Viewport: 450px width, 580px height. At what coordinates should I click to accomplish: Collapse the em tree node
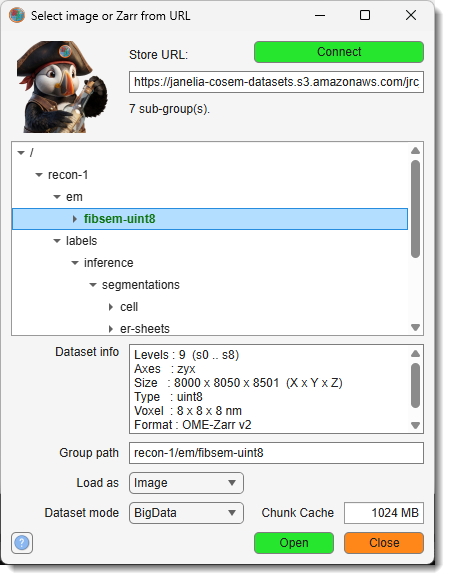click(x=57, y=197)
